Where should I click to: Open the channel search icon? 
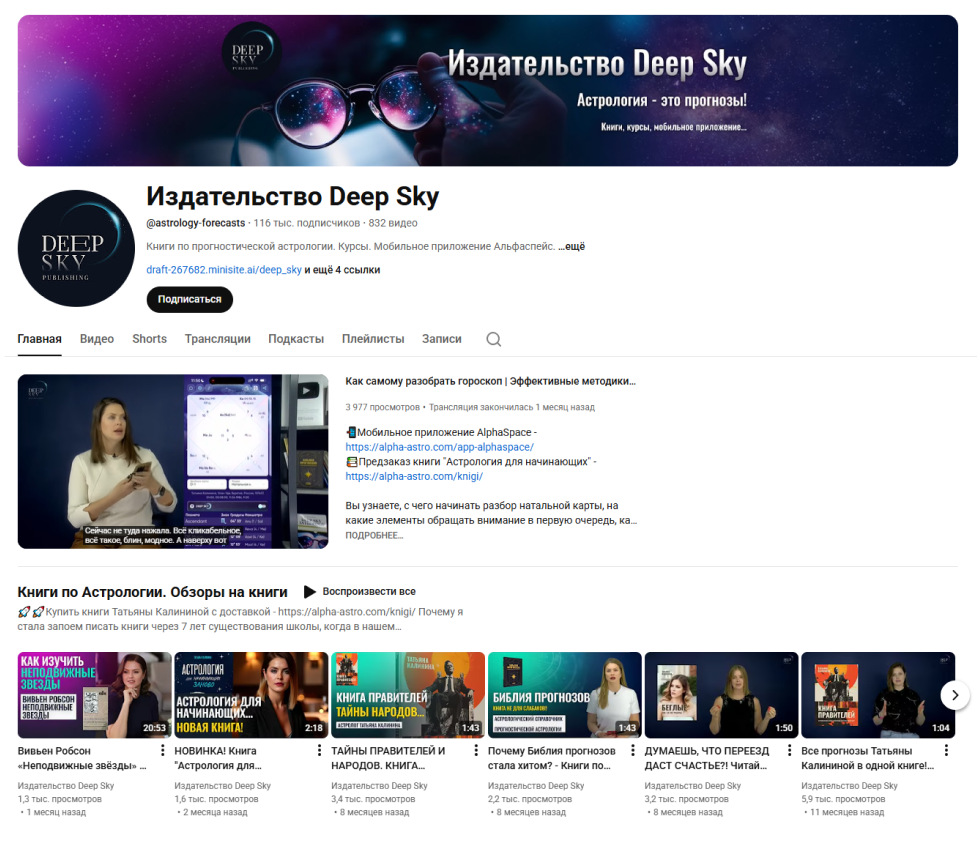[493, 339]
